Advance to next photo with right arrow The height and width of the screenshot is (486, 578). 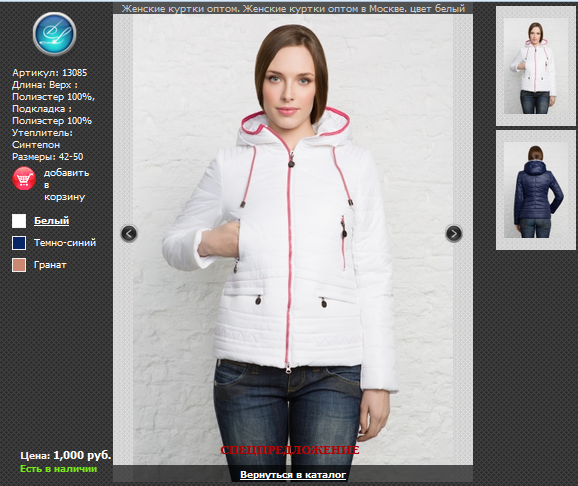pos(454,234)
